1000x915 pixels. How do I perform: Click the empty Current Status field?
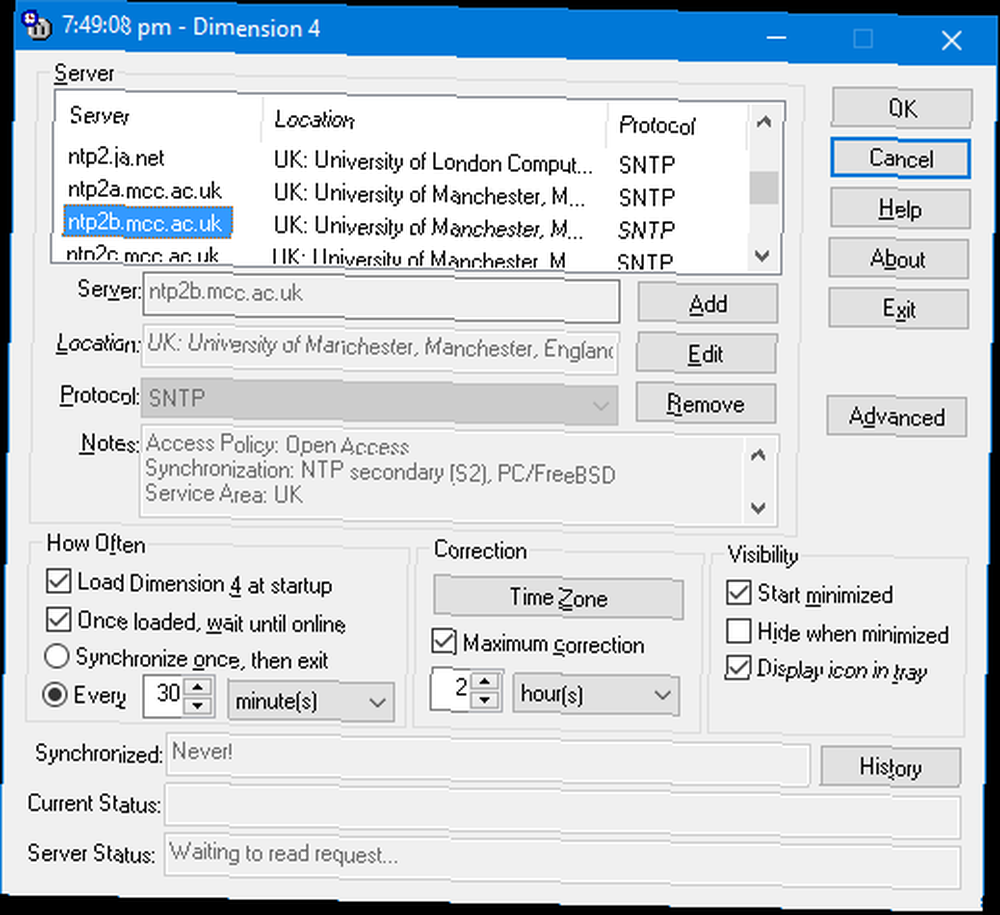click(562, 809)
